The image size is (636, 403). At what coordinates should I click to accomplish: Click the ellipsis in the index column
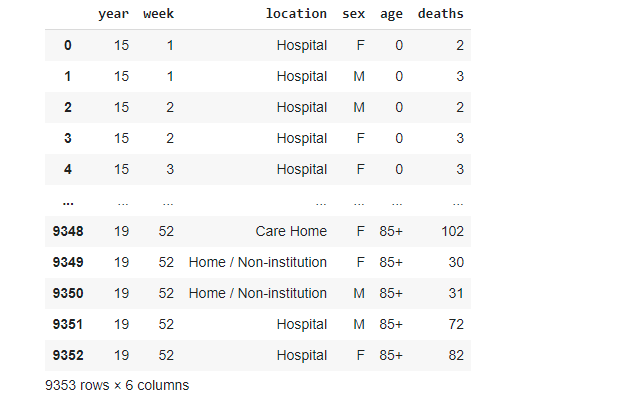pos(68,203)
